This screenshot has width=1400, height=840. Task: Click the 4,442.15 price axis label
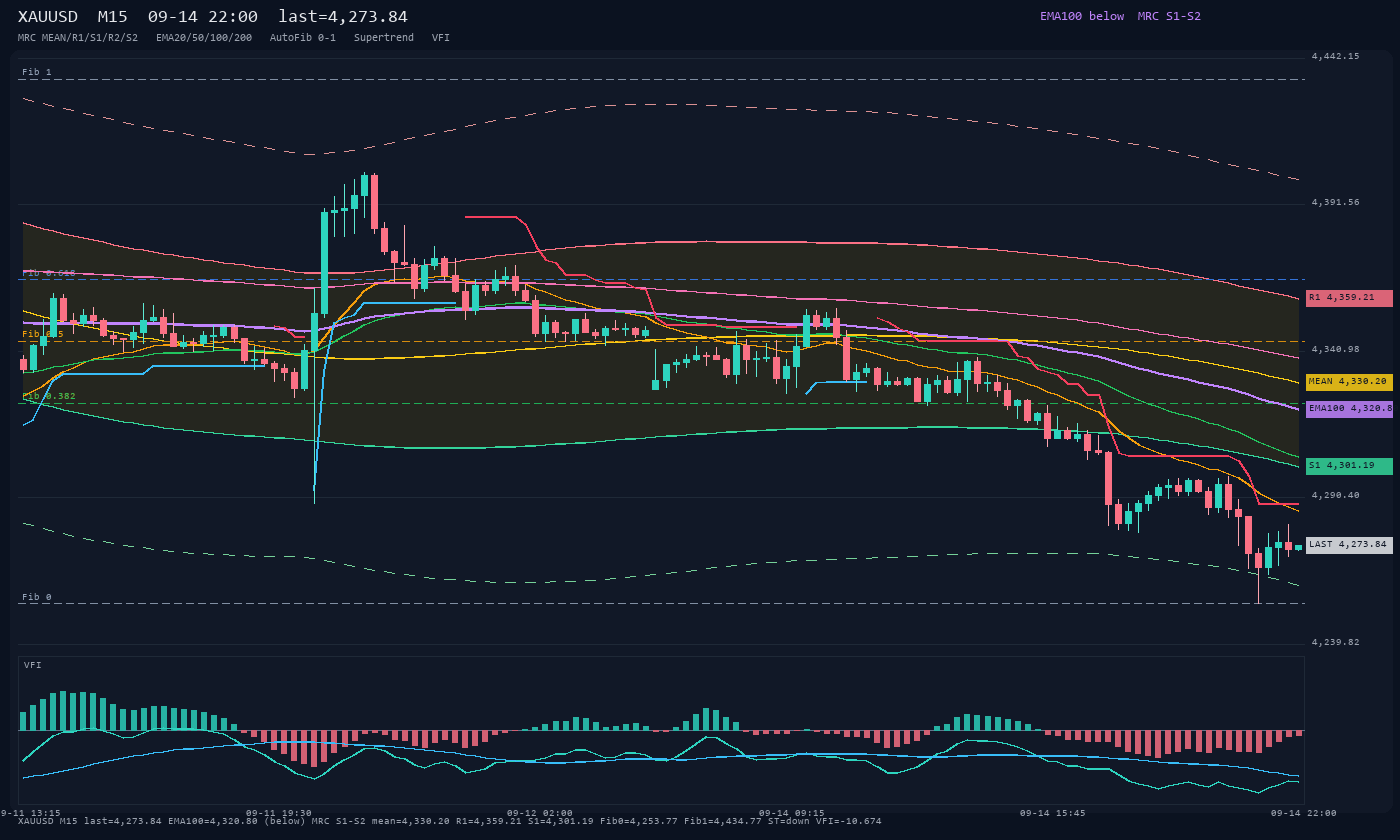pos(1336,56)
